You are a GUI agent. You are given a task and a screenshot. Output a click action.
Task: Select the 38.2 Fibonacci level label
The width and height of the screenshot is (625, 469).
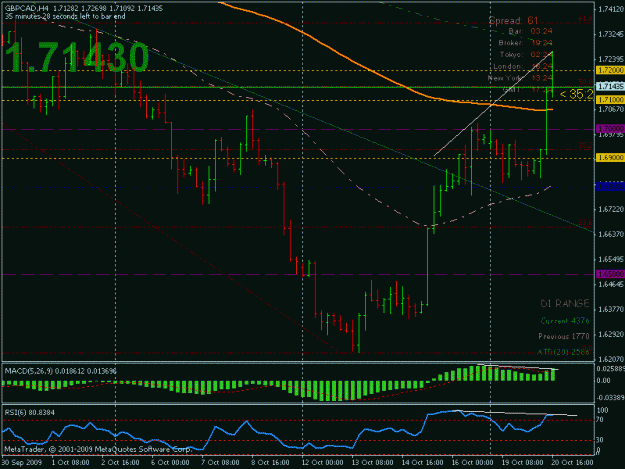coord(585,146)
